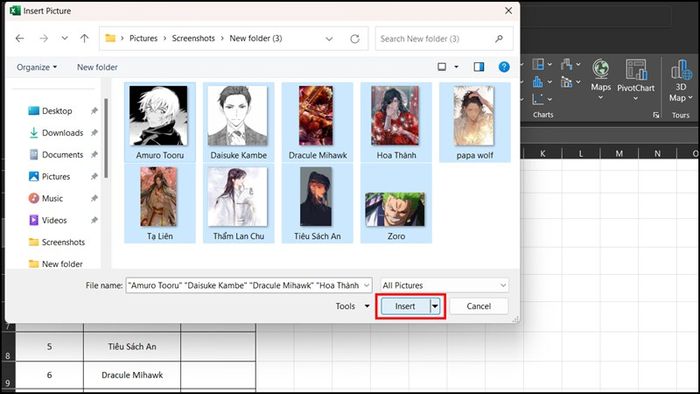This screenshot has width=700, height=394.
Task: Click the Screenshots breadcrumb in path
Action: 193,38
